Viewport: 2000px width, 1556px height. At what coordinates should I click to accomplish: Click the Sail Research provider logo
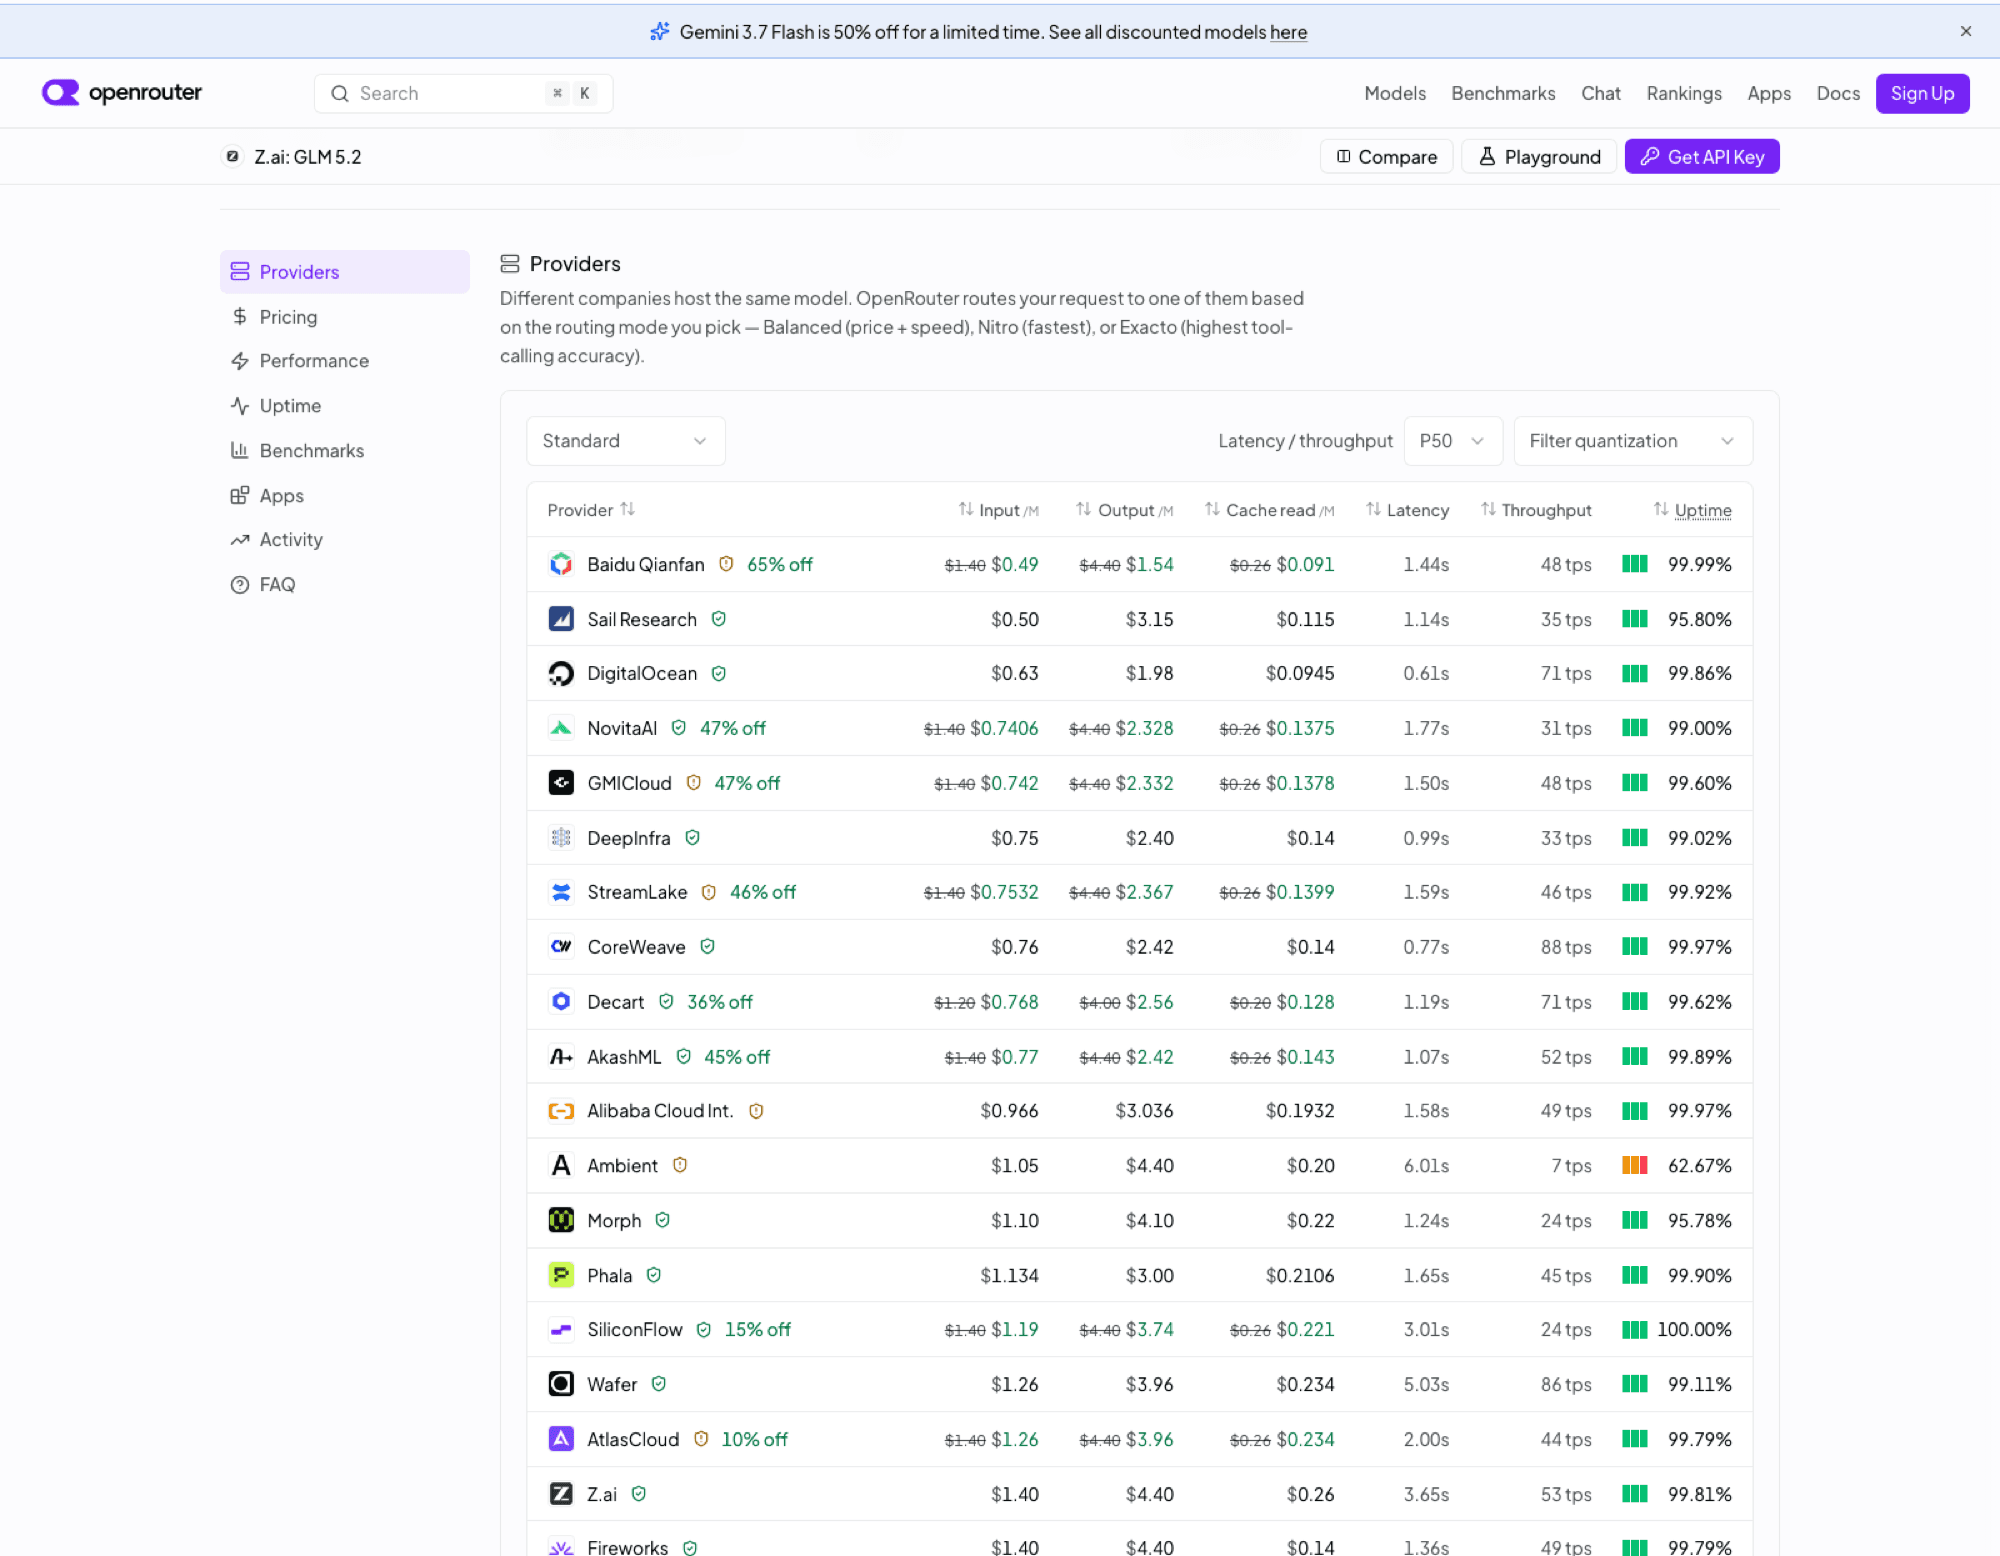[x=561, y=619]
